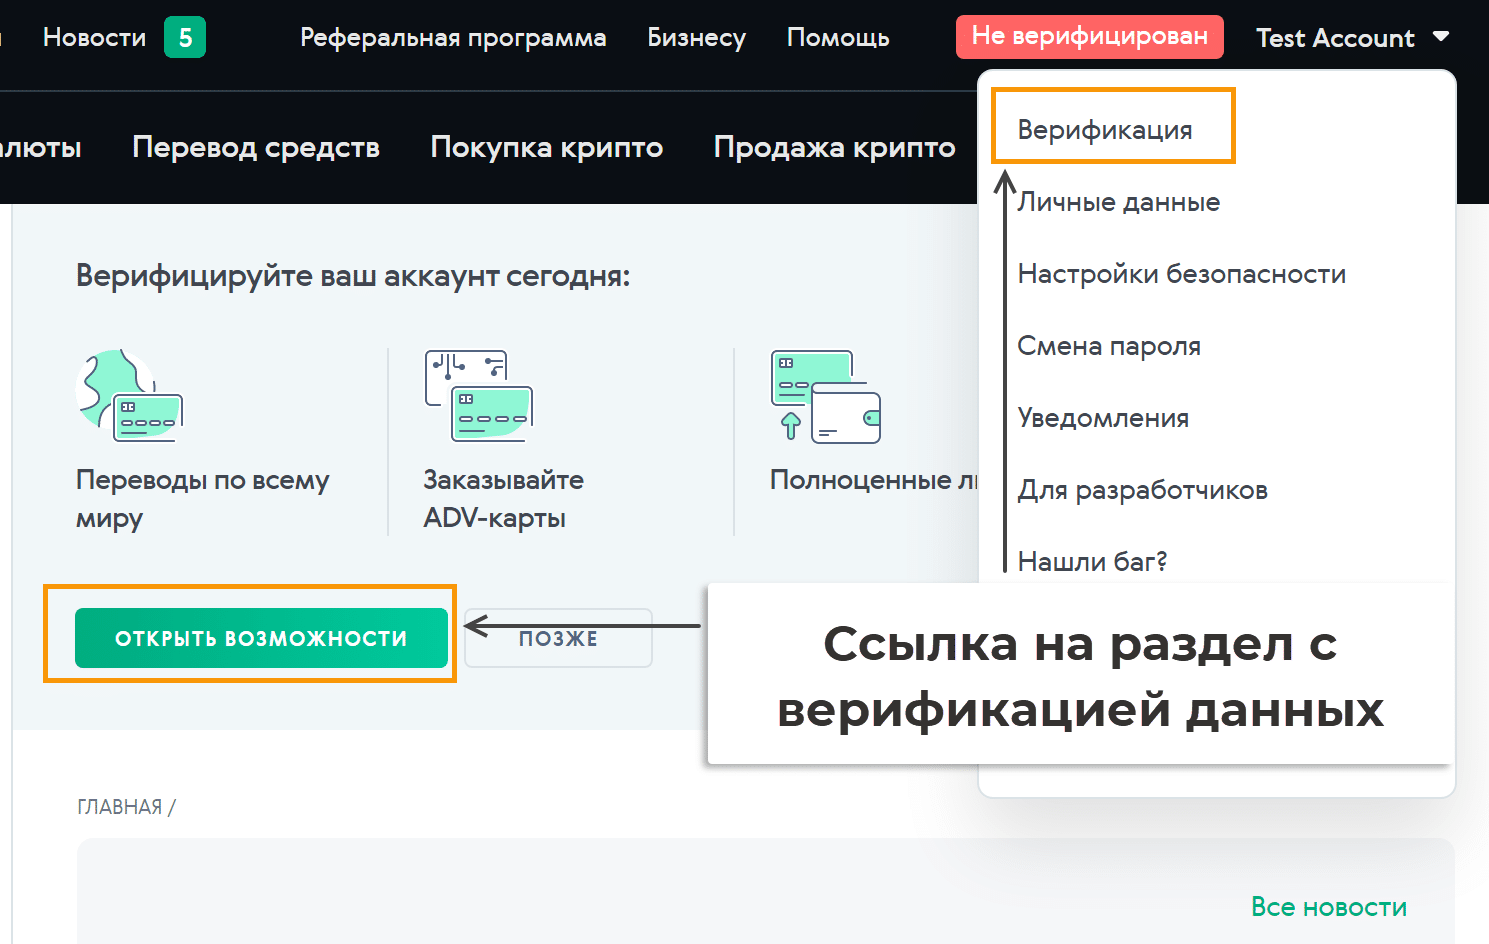The height and width of the screenshot is (944, 1489).
Task: Select 'Смена пароля' menu item
Action: (x=1108, y=346)
